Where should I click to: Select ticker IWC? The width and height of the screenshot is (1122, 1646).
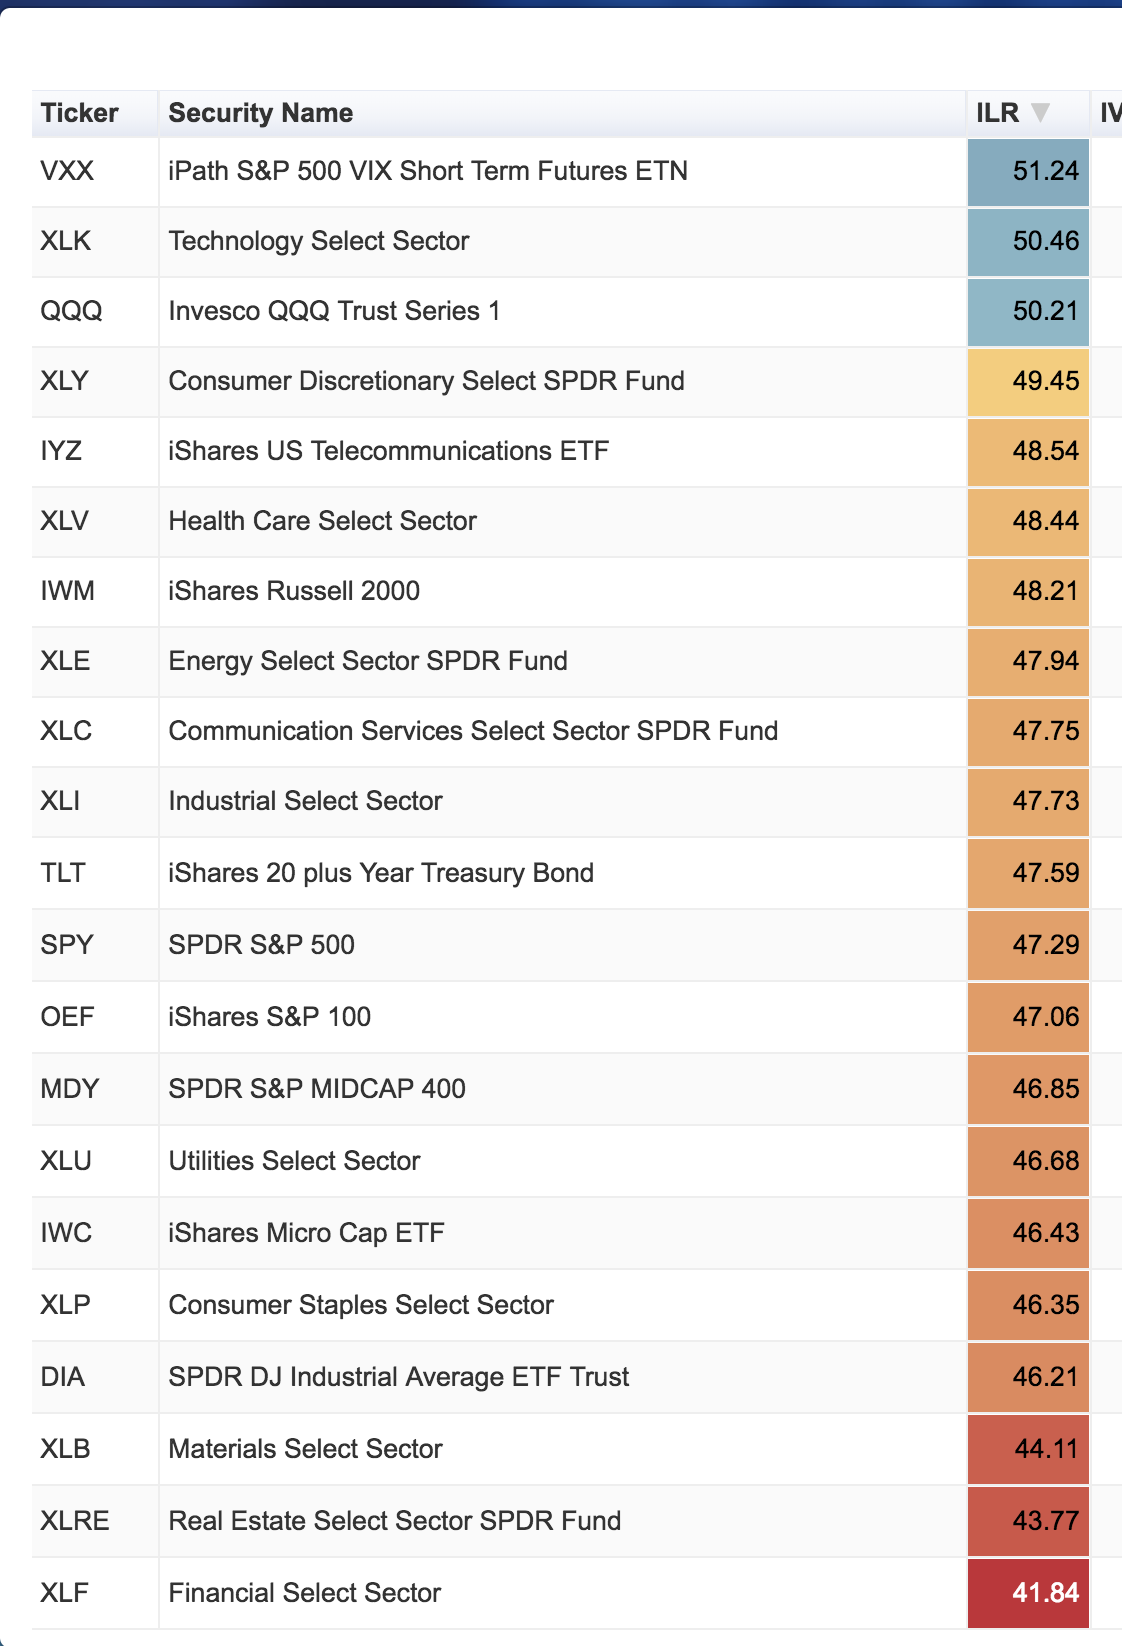(66, 1233)
